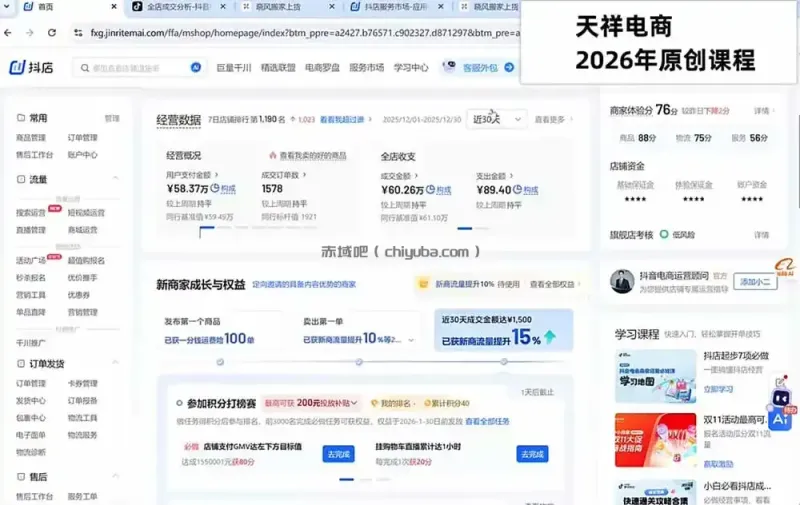Click the first 去完成 button for GMV task
This screenshot has height=505, width=800.
pyautogui.click(x=338, y=454)
